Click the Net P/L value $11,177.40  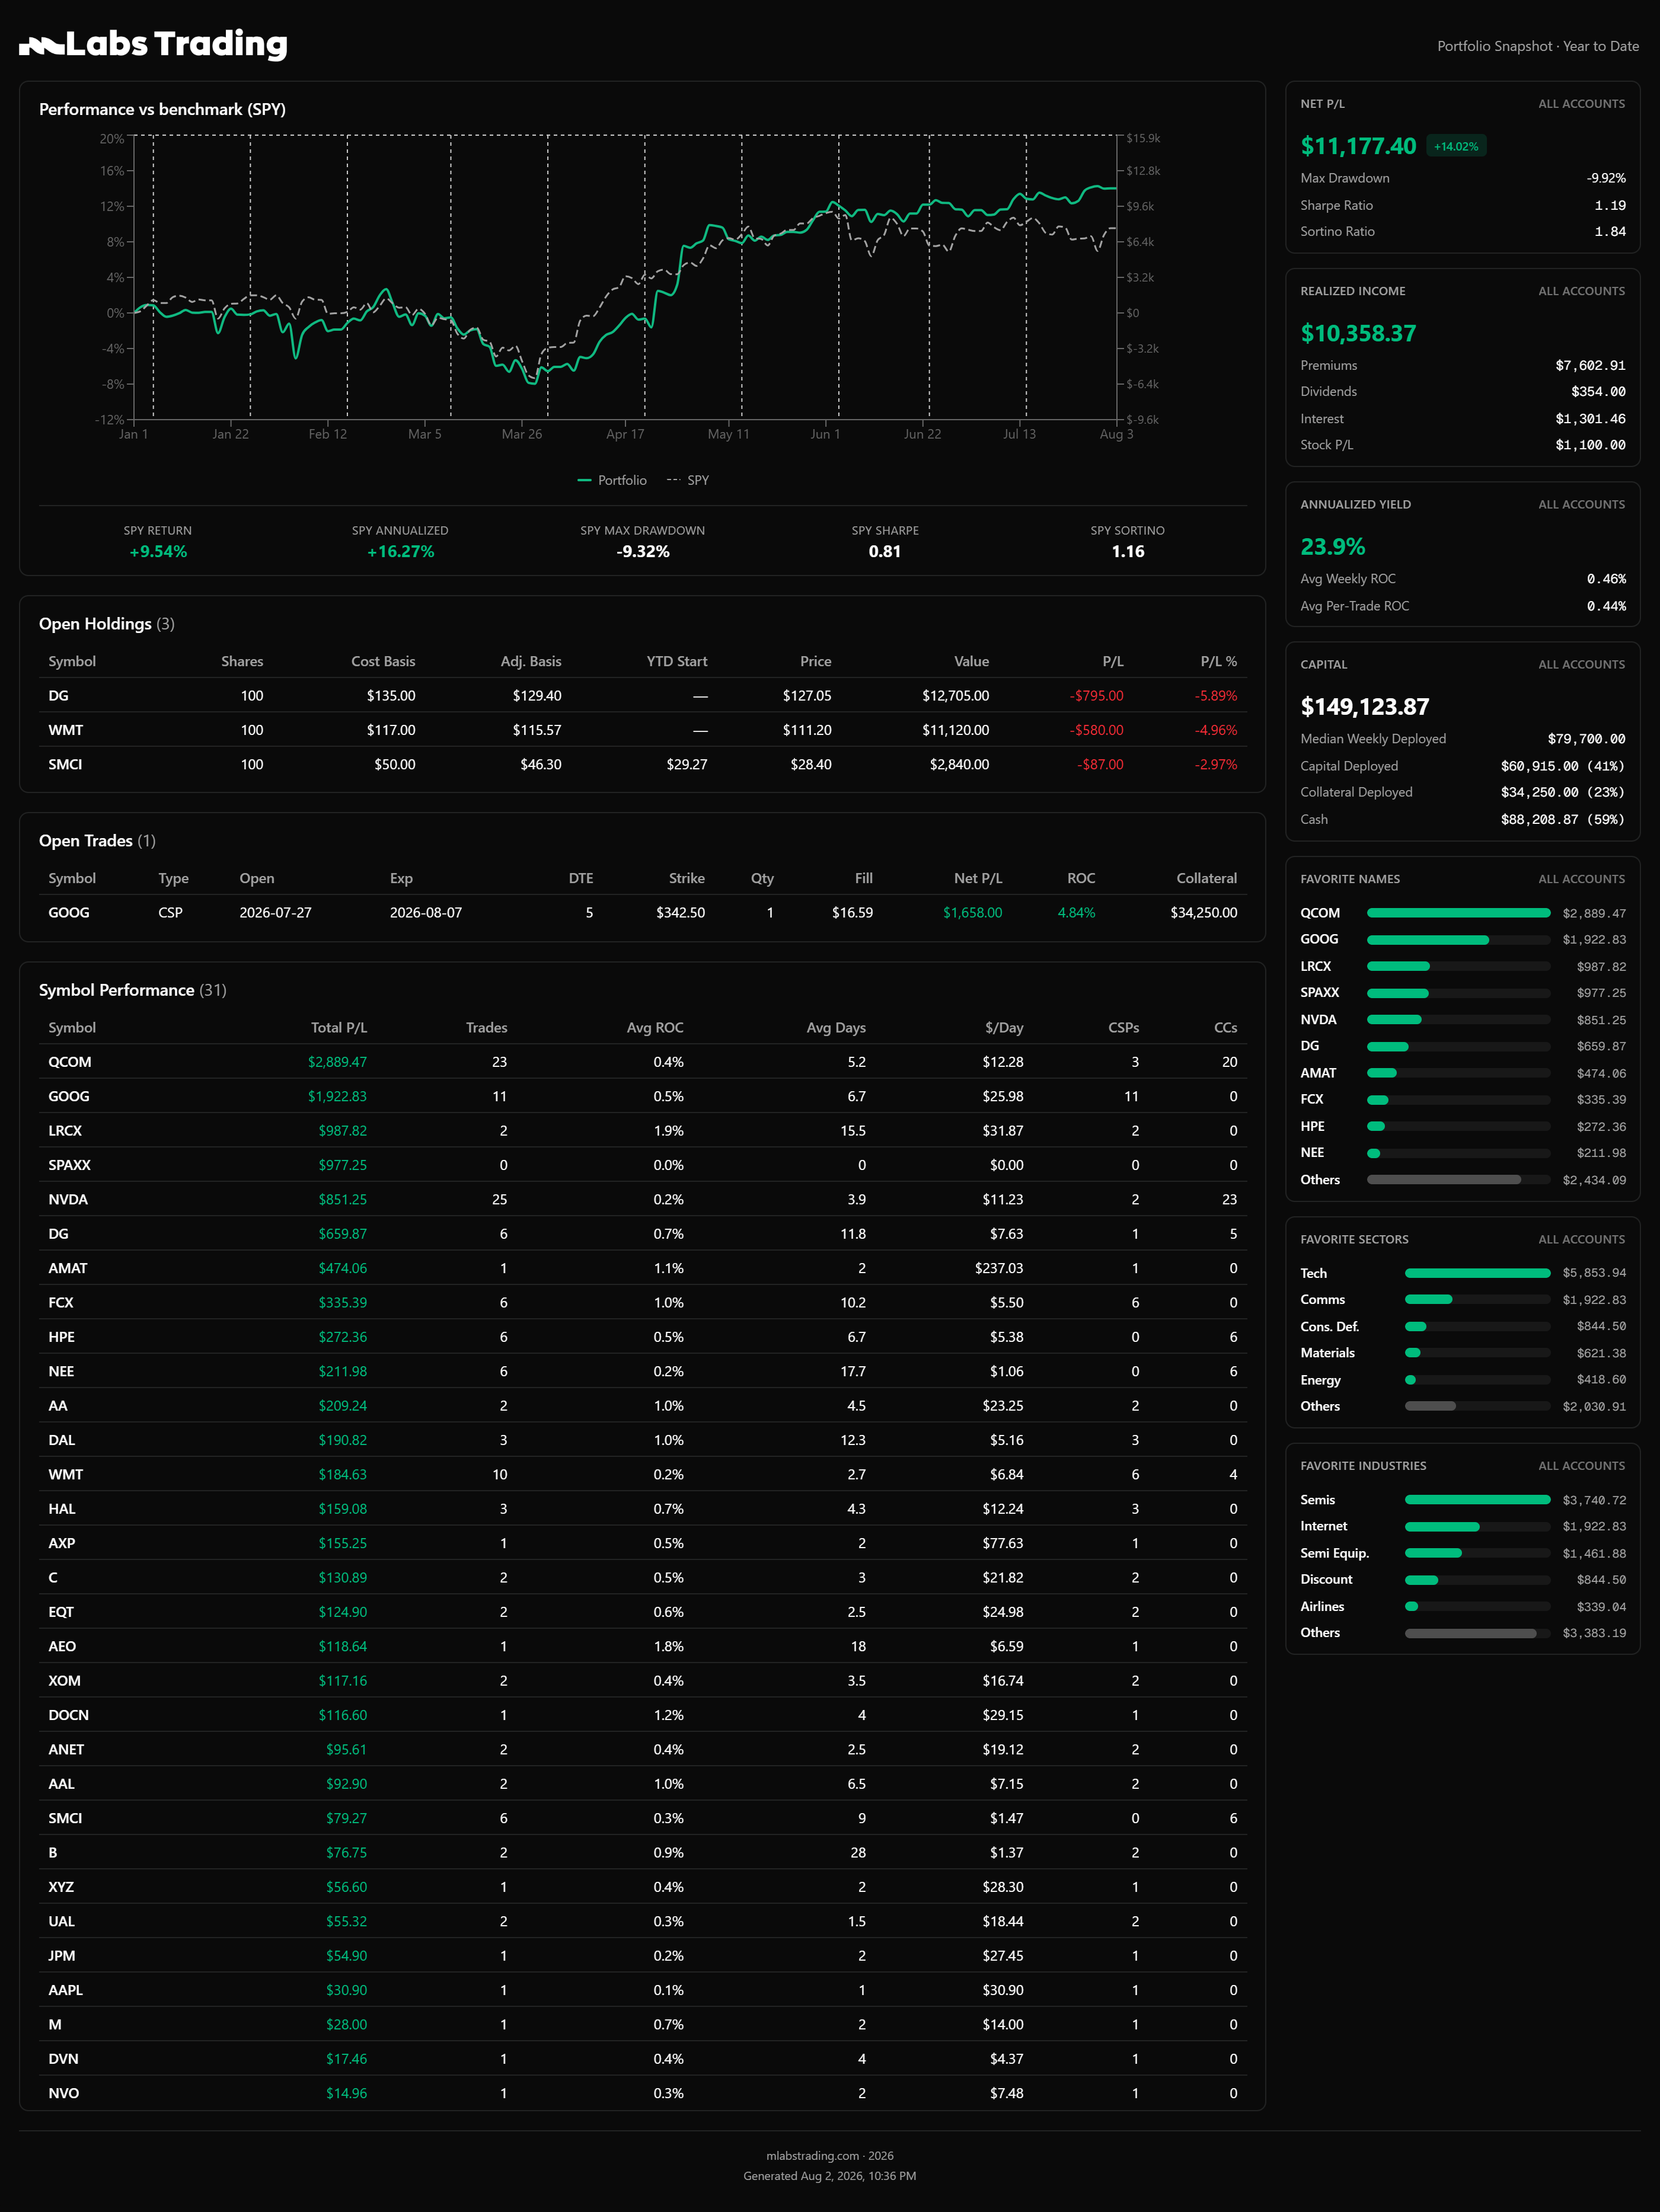click(x=1358, y=146)
